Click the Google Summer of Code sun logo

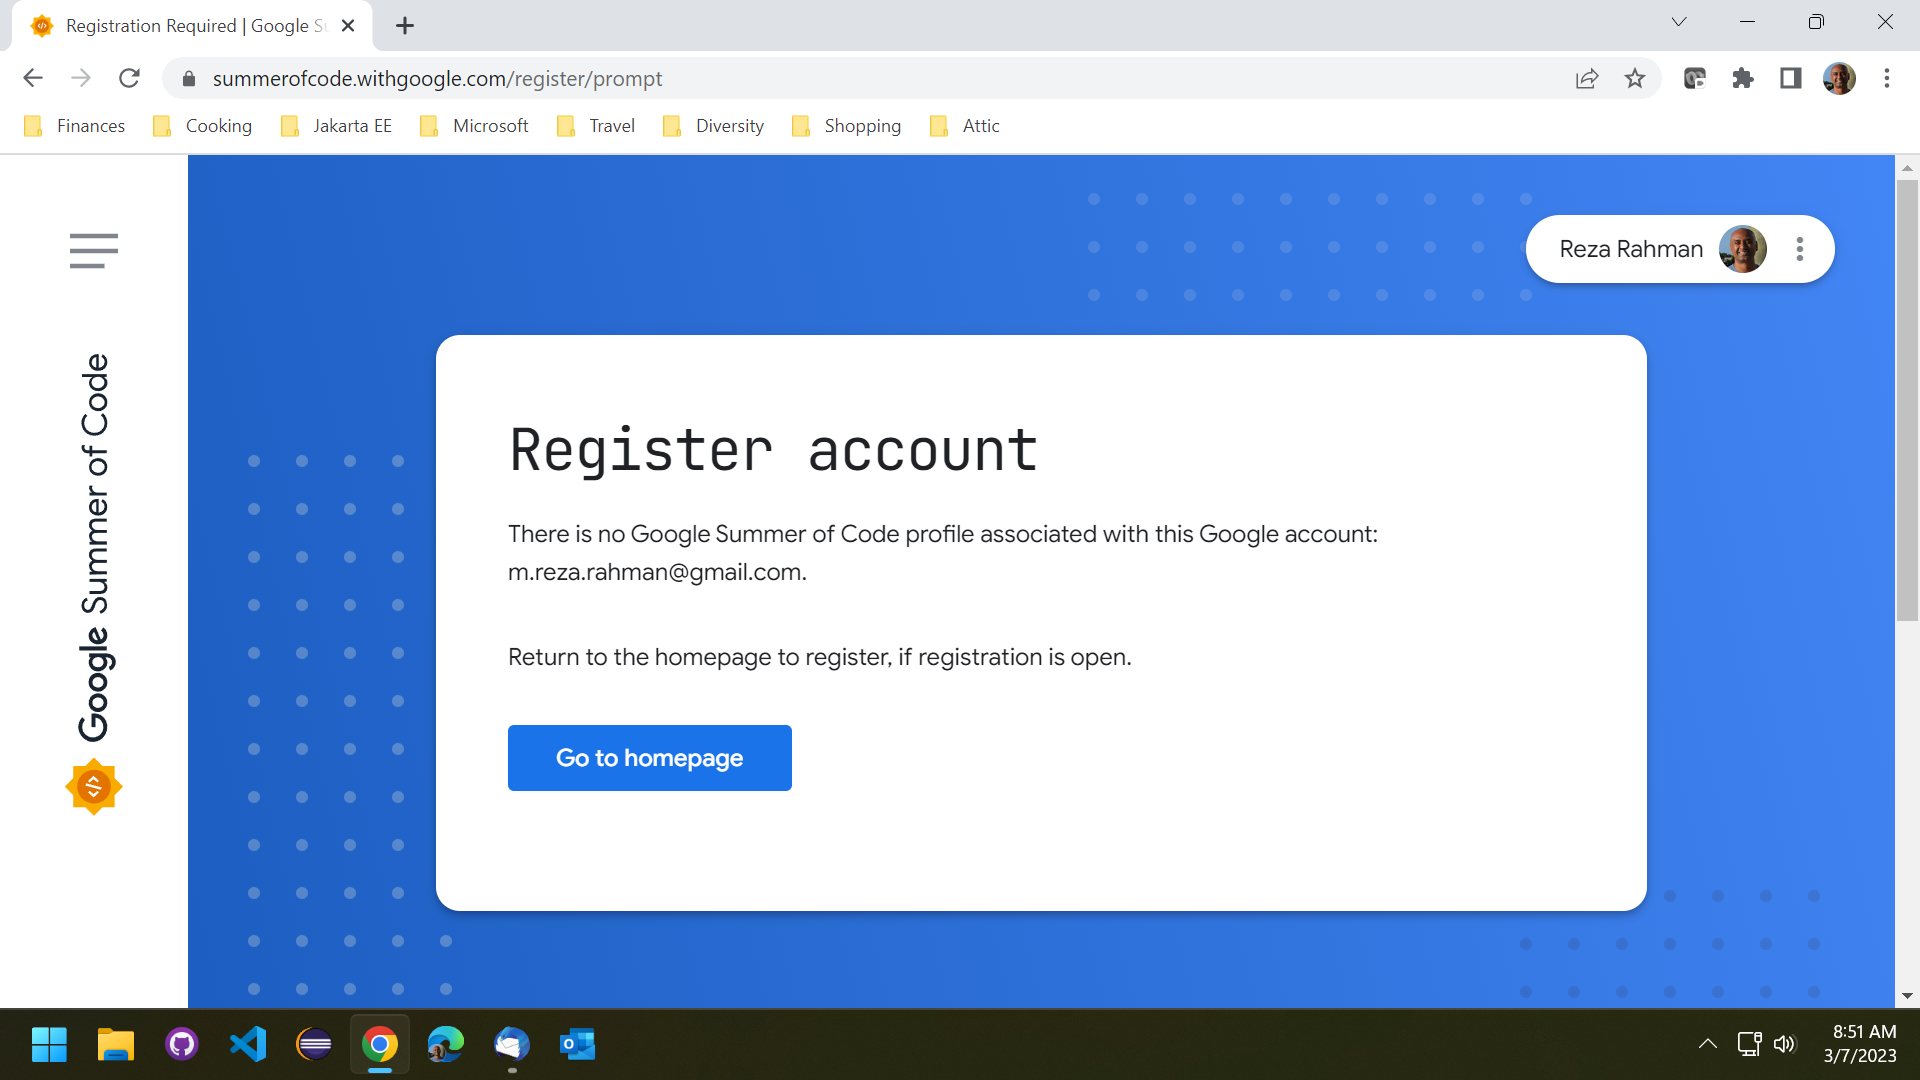point(94,787)
